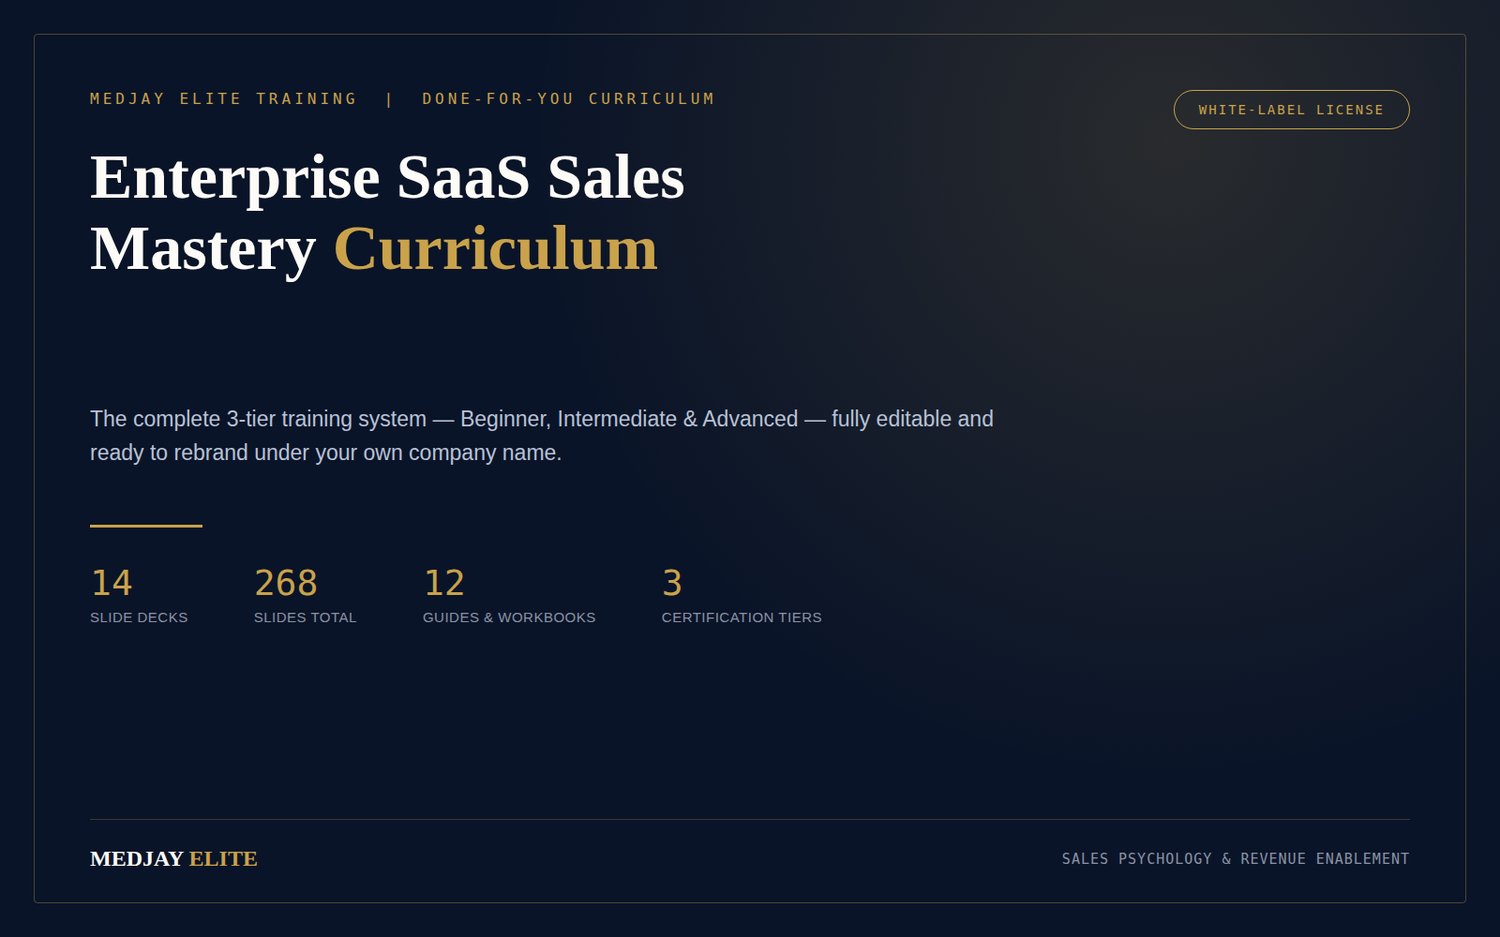This screenshot has width=1500, height=937.
Task: Click the Enterprise SaaS Sales heading line
Action: (x=387, y=177)
